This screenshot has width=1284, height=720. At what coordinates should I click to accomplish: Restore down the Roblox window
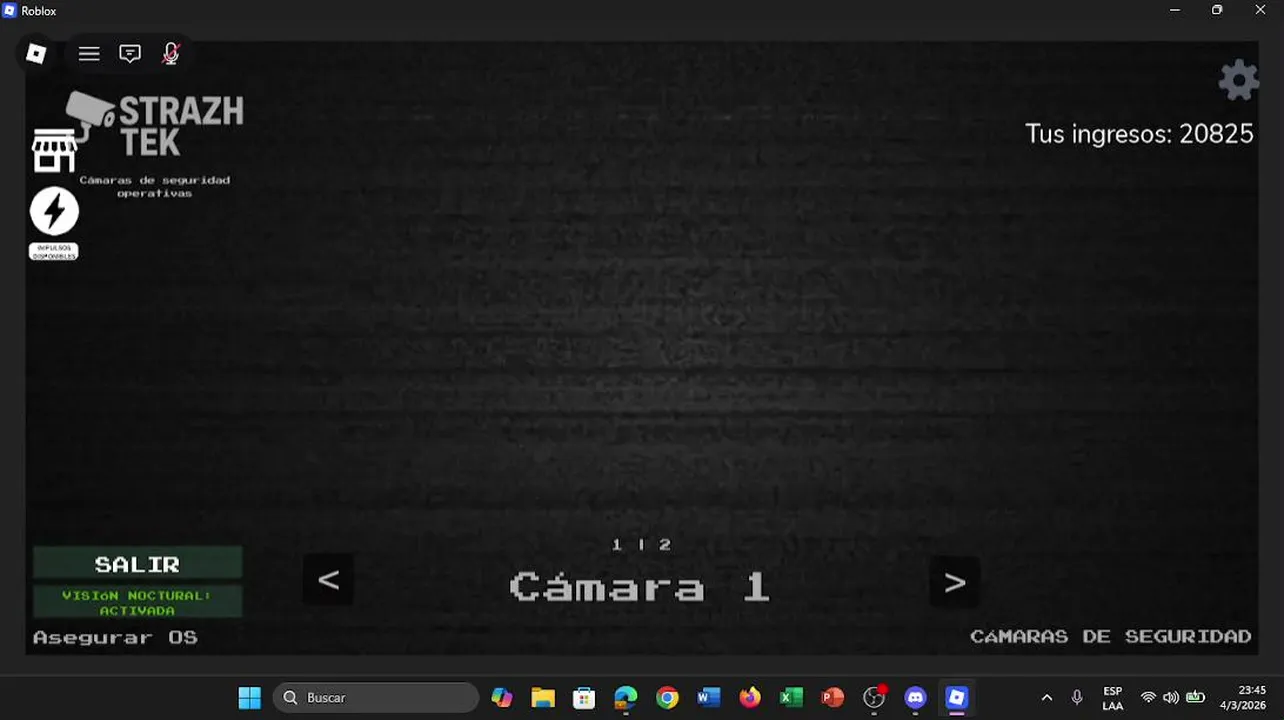pyautogui.click(x=1217, y=10)
